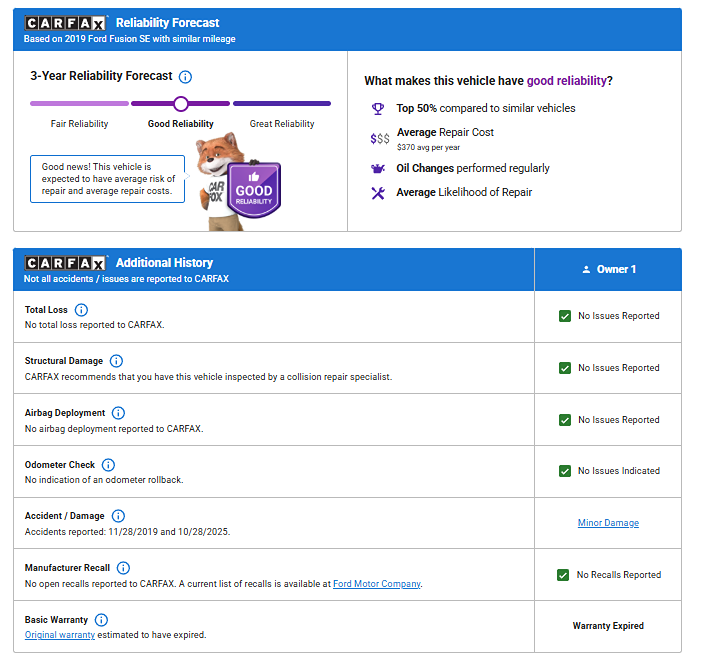Show Basic Warranty info tooltip
The width and height of the screenshot is (707, 657).
101,620
